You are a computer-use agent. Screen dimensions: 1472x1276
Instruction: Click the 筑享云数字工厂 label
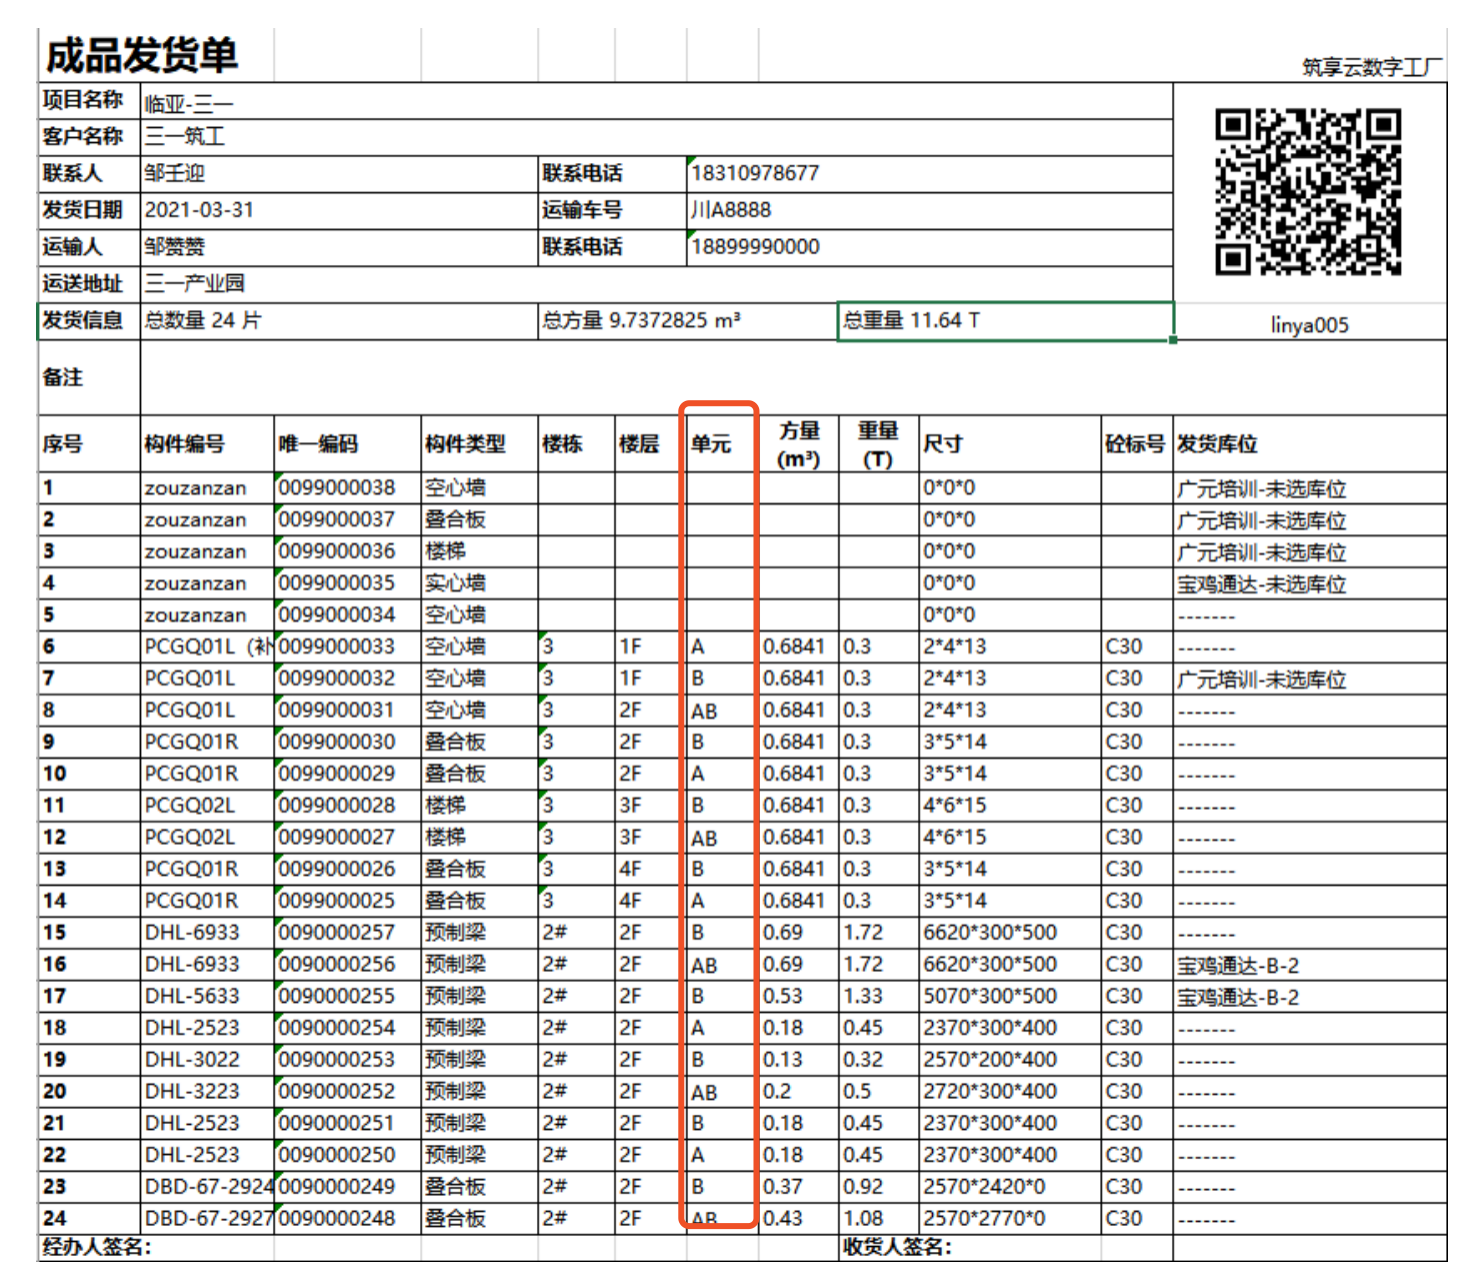click(x=1371, y=67)
